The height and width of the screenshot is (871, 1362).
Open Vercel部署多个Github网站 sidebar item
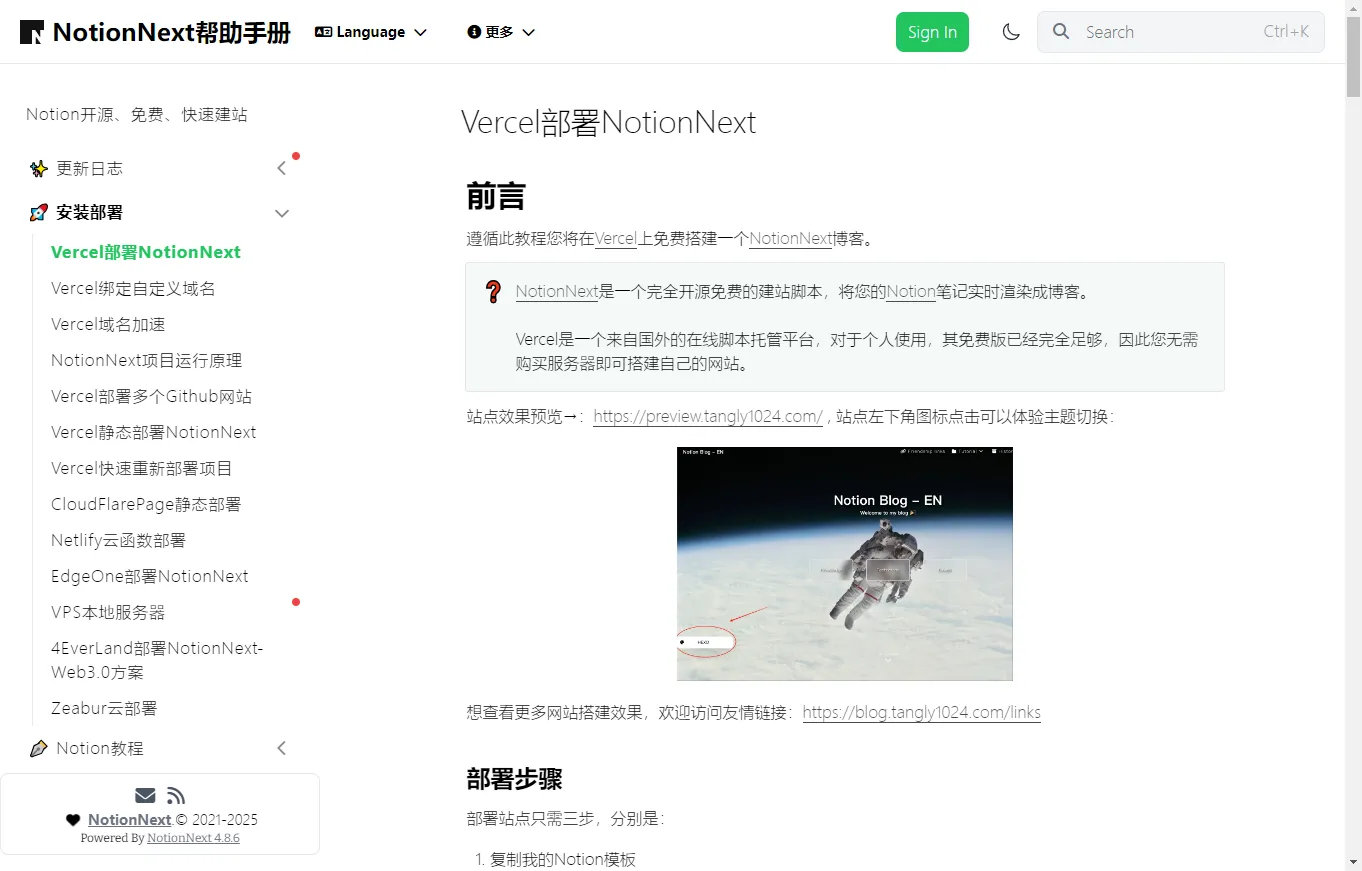(151, 396)
